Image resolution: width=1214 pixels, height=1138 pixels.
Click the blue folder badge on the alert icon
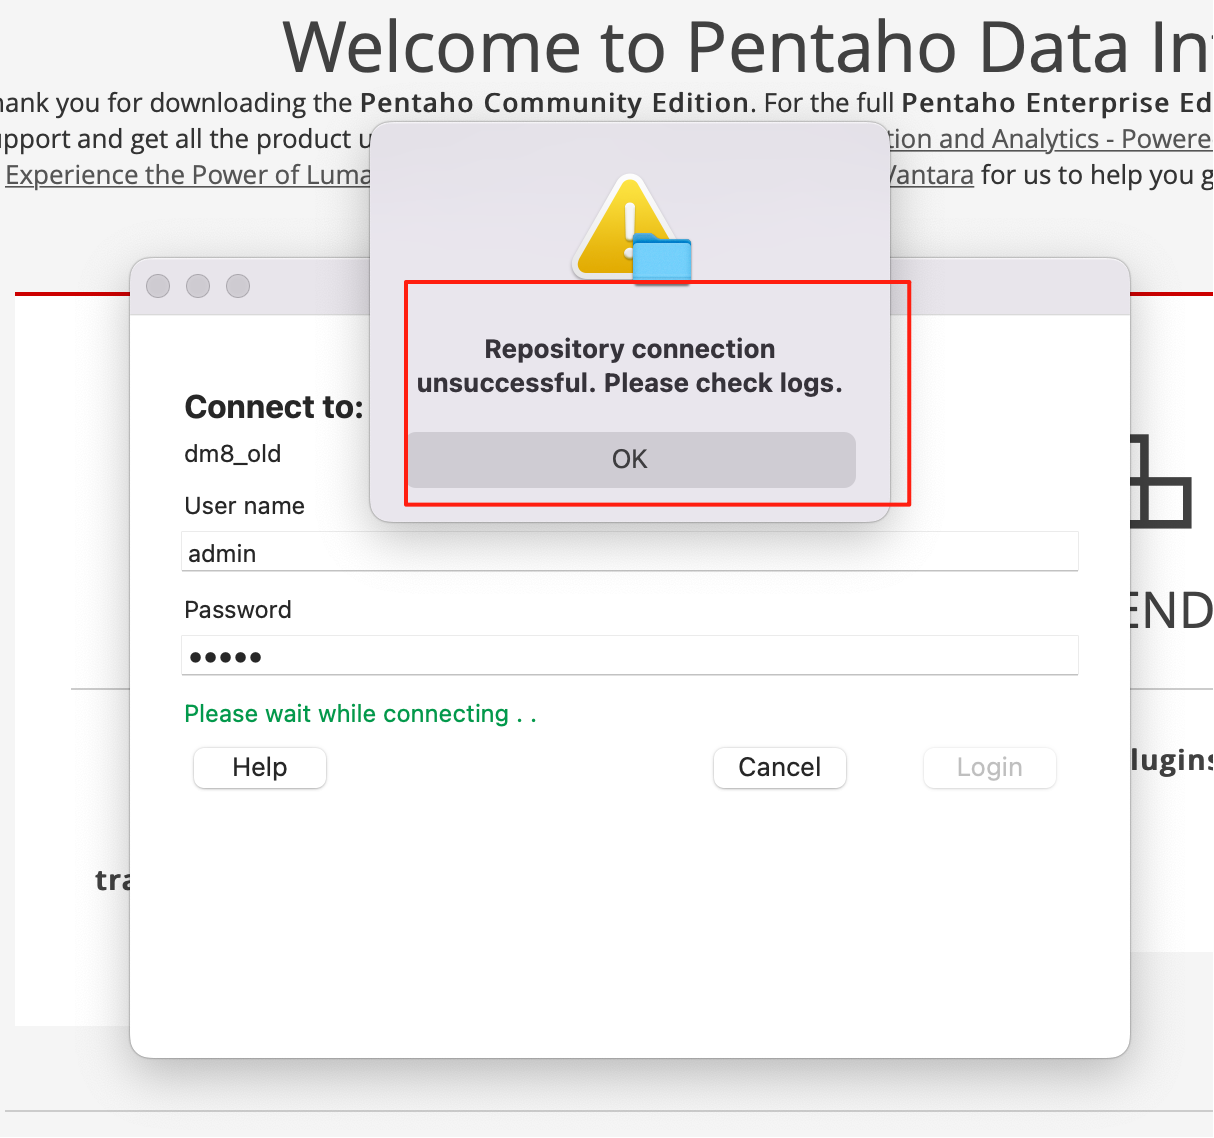point(662,259)
